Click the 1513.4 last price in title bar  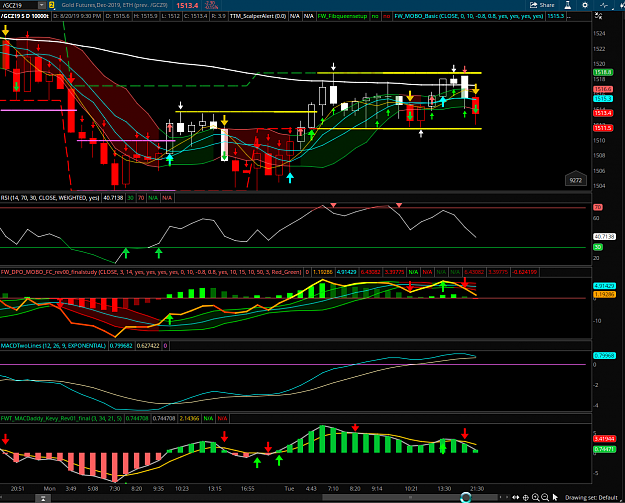click(x=187, y=6)
